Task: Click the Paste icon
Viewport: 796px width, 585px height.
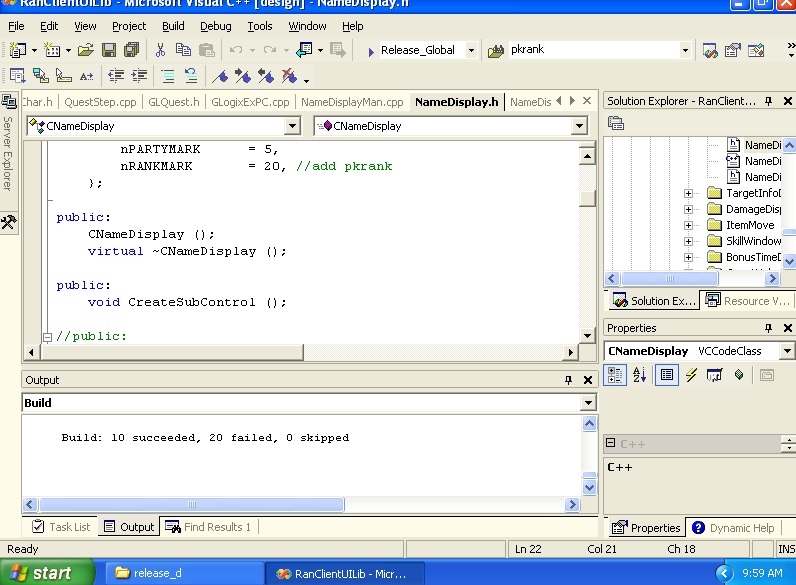Action: click(x=207, y=50)
